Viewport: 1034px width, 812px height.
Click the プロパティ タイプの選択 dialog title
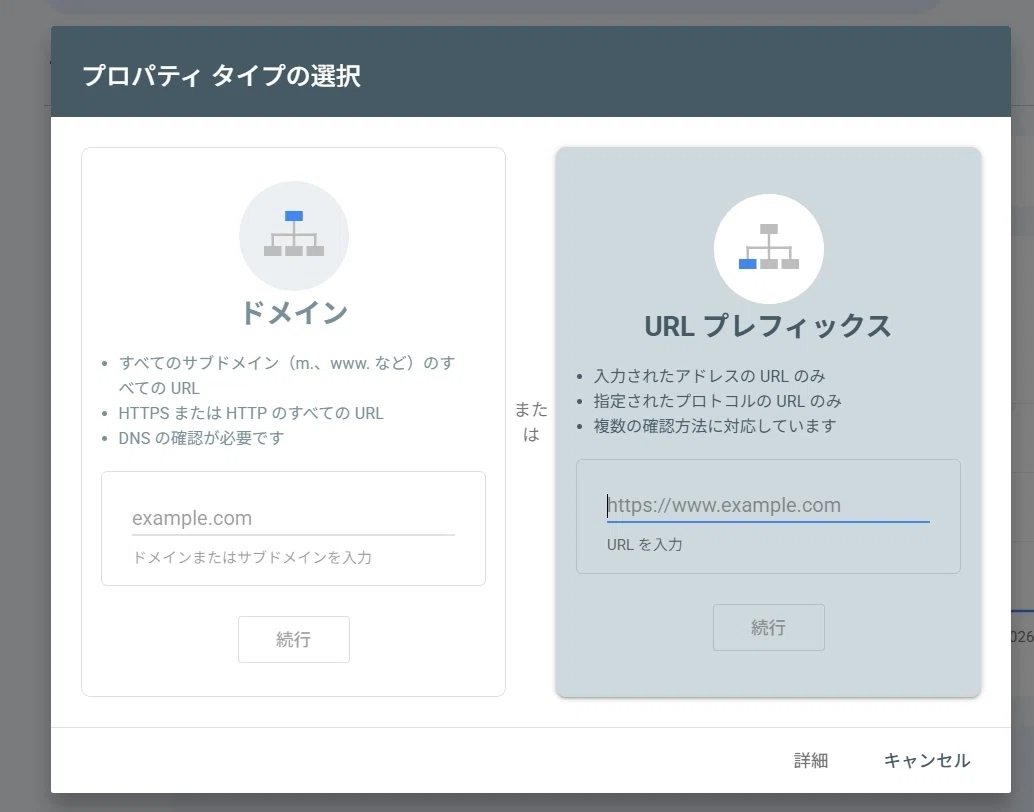pyautogui.click(x=222, y=75)
